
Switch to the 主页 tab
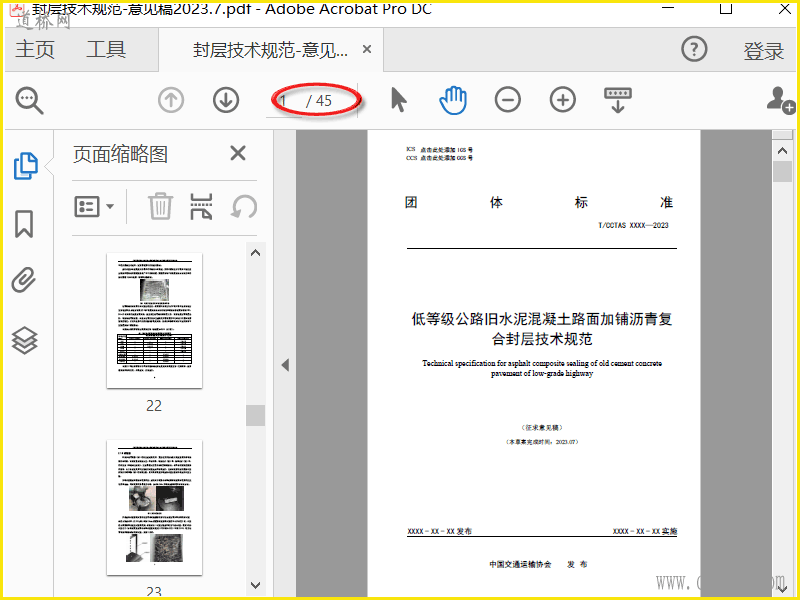pyautogui.click(x=35, y=49)
